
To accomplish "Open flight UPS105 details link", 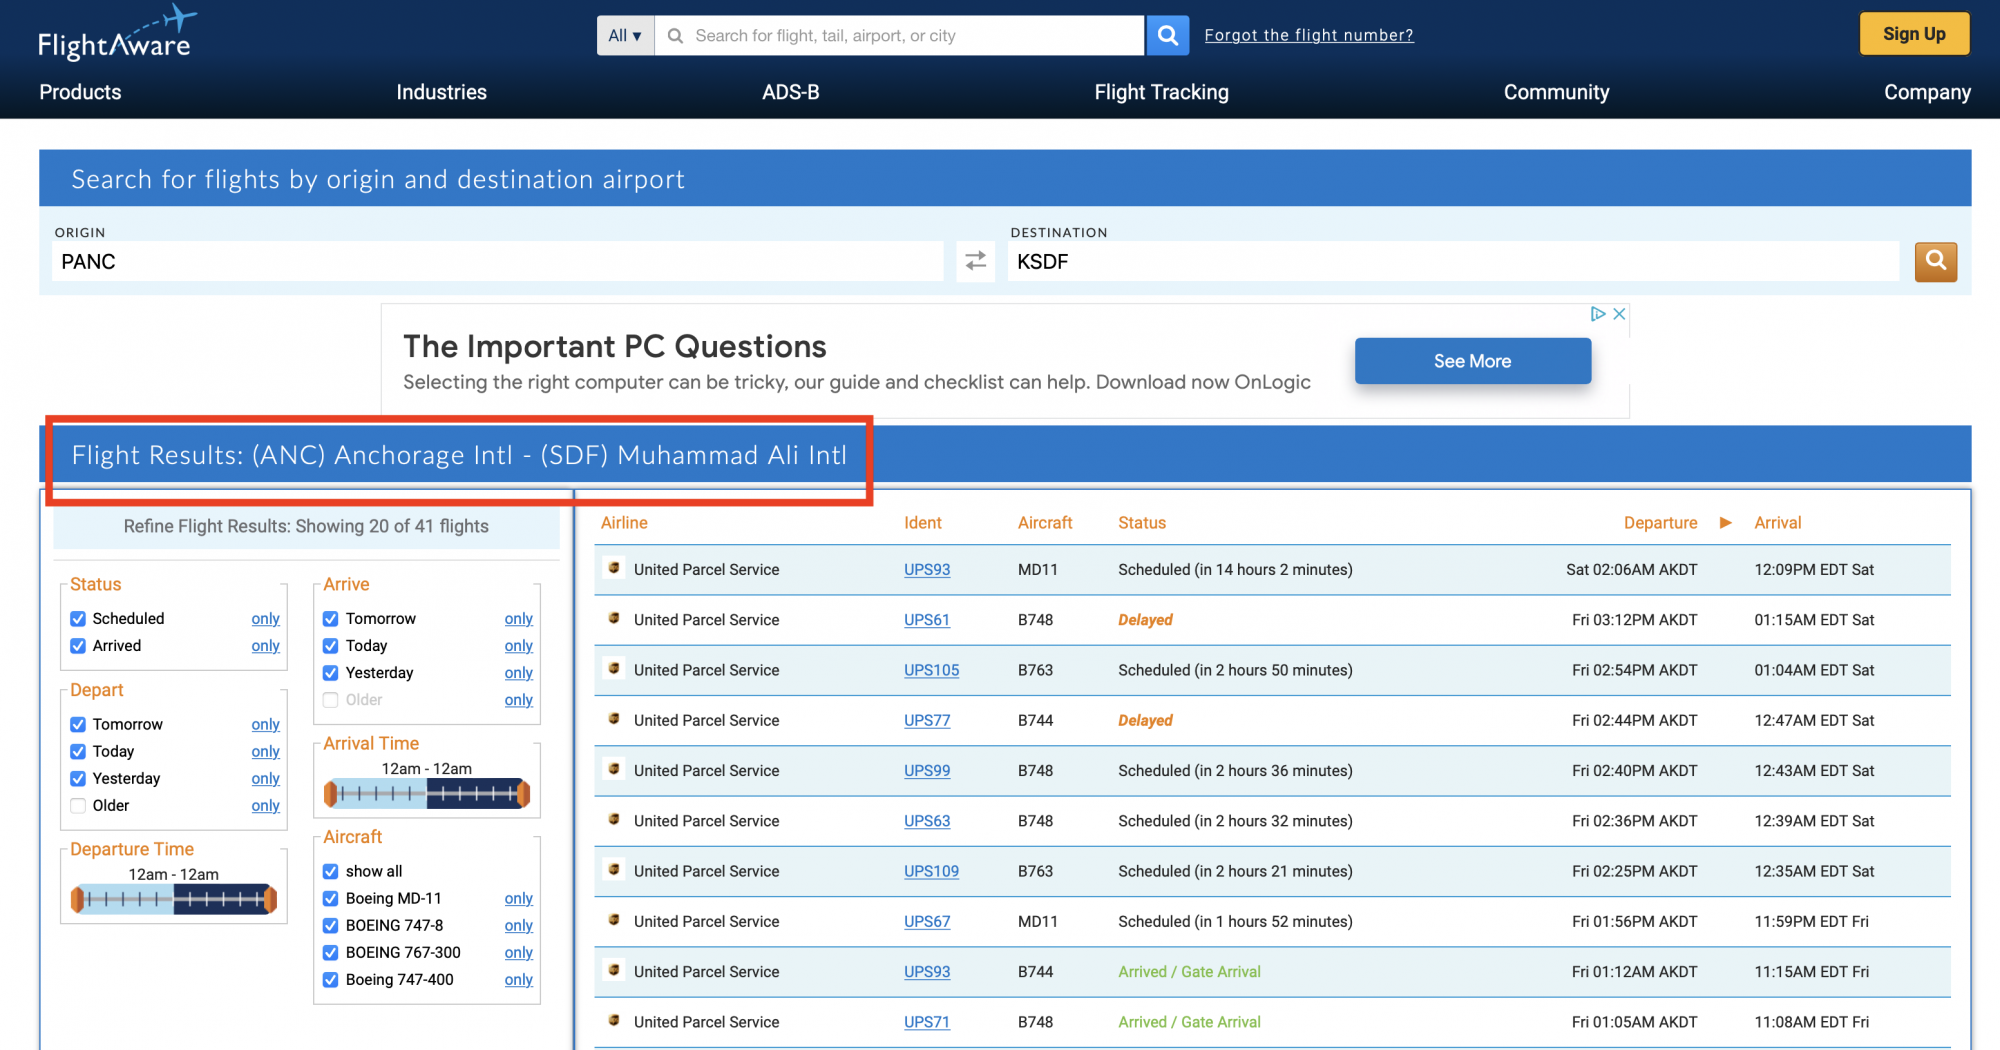I will (931, 670).
